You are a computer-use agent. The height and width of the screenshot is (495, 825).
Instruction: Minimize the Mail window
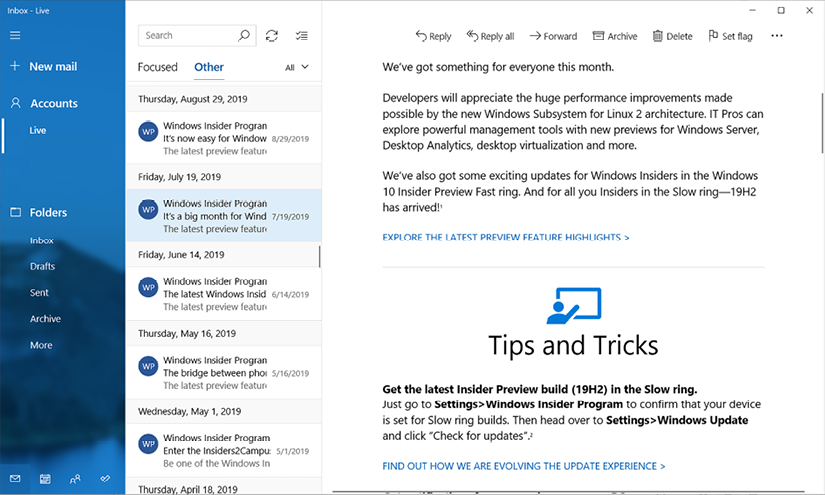point(753,10)
